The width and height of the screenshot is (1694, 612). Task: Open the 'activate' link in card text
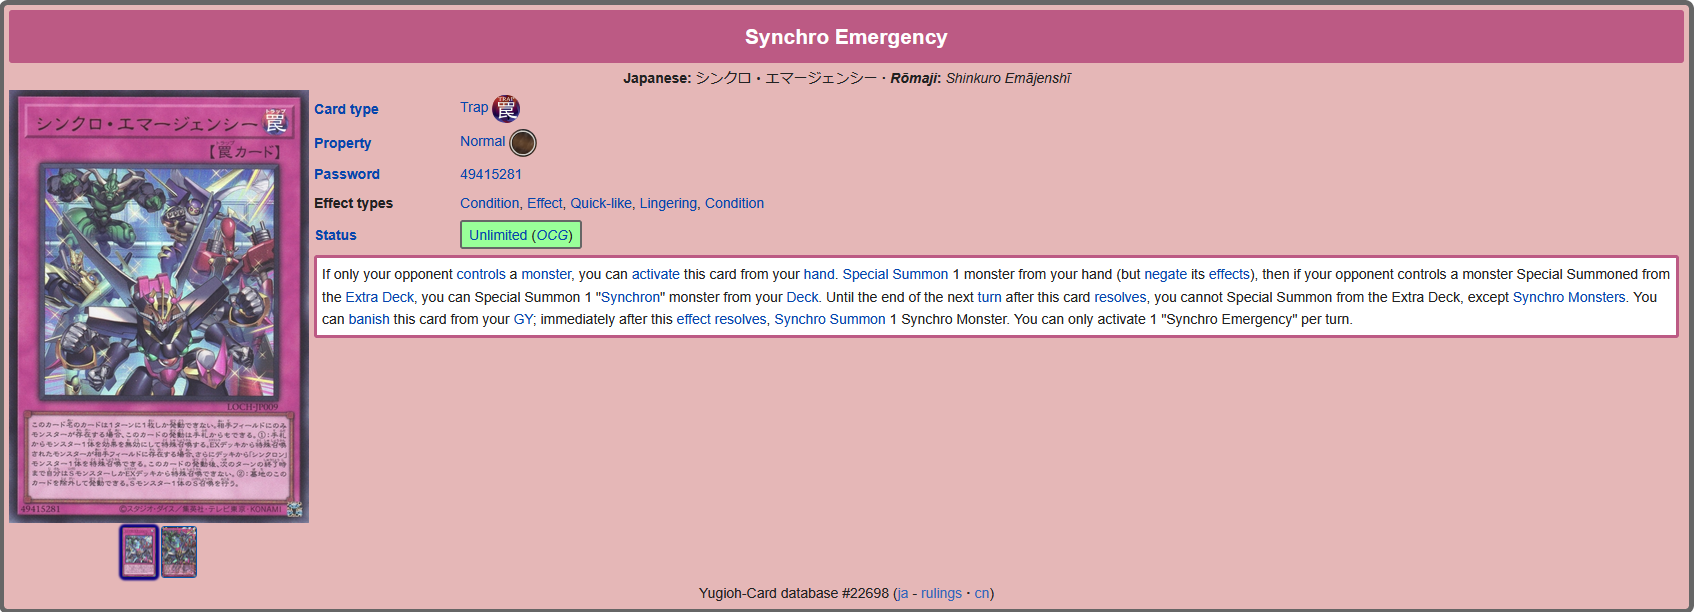pos(655,274)
